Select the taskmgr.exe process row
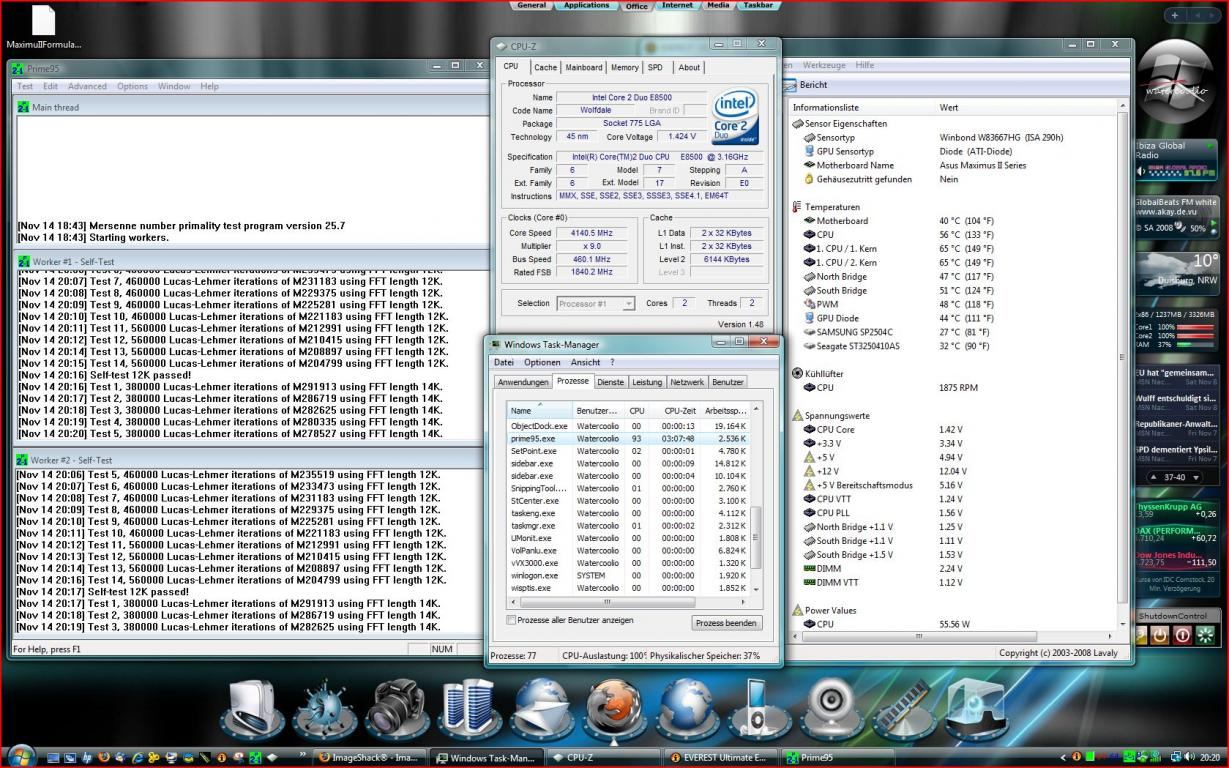The image size is (1229, 768). 627,526
